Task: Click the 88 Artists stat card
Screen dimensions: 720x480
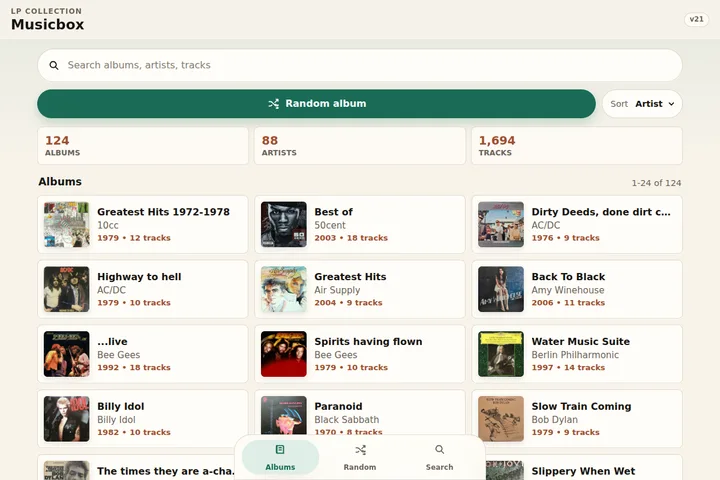Action: coord(360,146)
